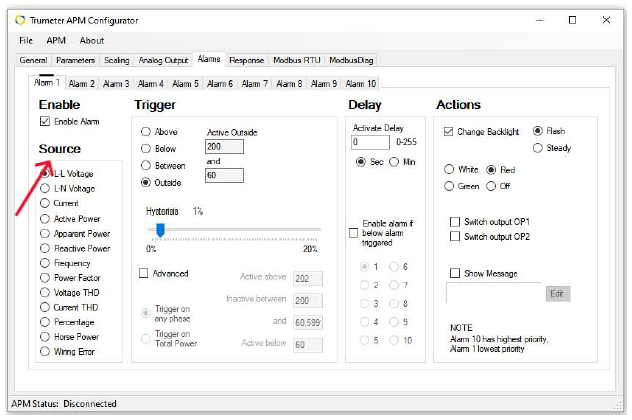Viewport: 632px width, 420px height.
Task: Click the Hysteresis slider thumb
Action: click(x=160, y=230)
